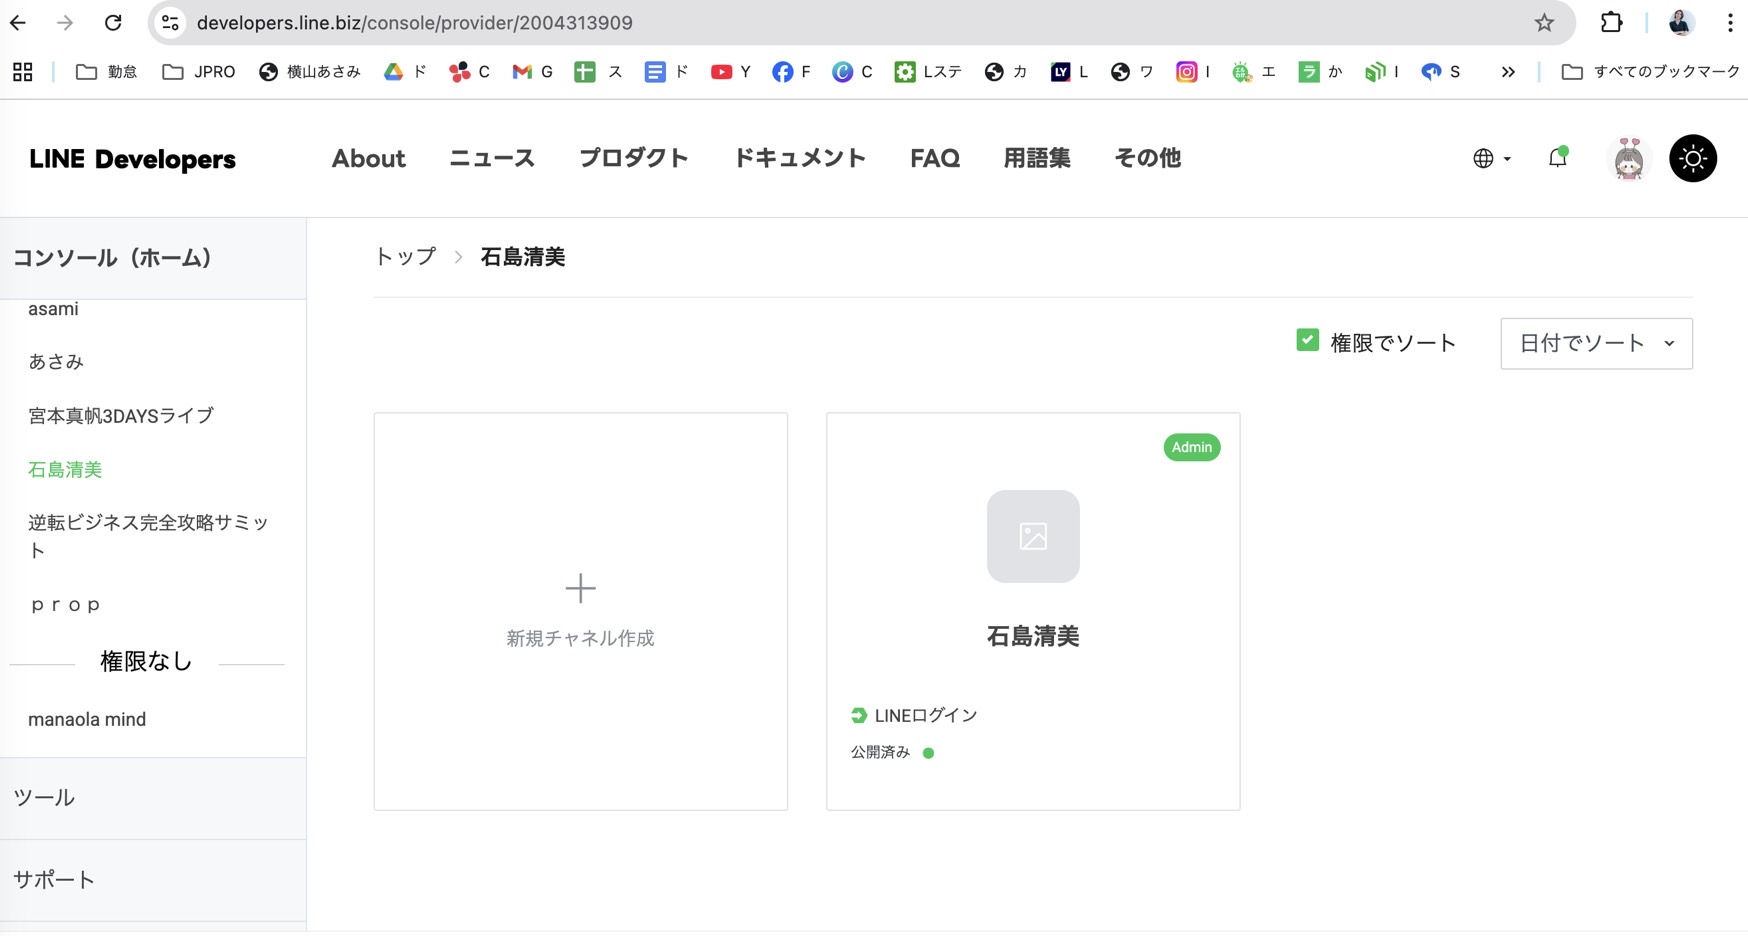This screenshot has width=1748, height=936.
Task: Click the LINEログイン label on the card
Action: [x=926, y=715]
